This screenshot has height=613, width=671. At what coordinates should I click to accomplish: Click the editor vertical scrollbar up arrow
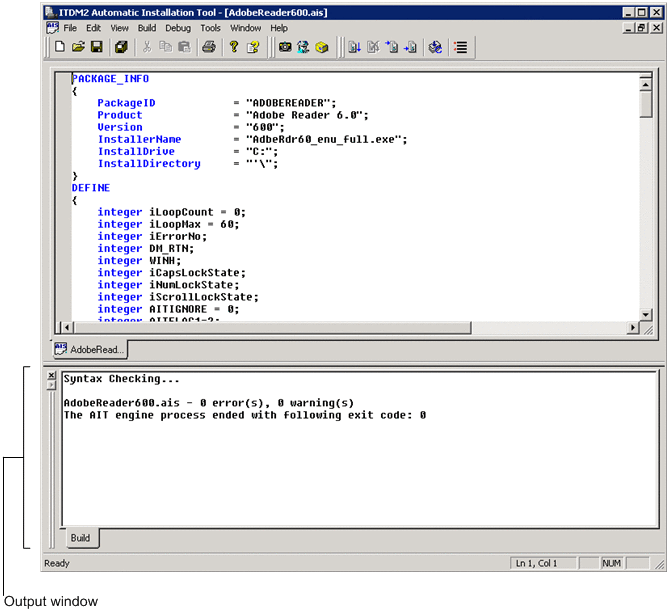pyautogui.click(x=645, y=84)
